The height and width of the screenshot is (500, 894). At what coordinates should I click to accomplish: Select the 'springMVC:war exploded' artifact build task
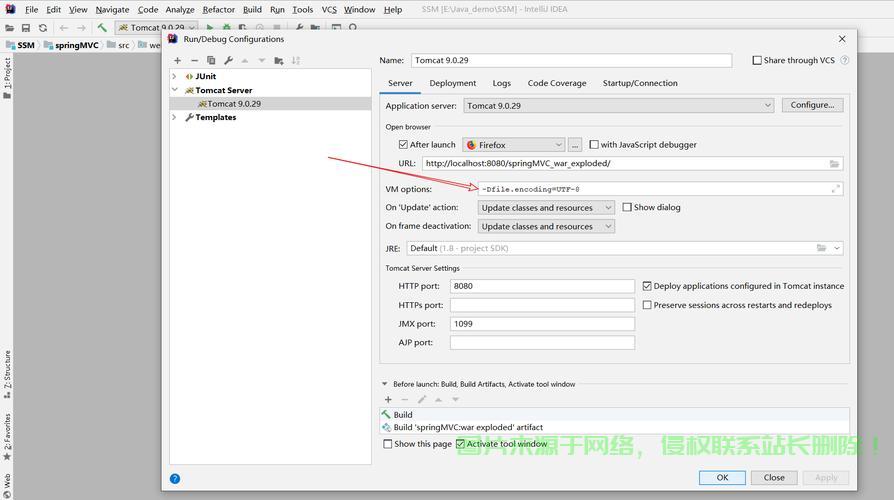(x=615, y=428)
